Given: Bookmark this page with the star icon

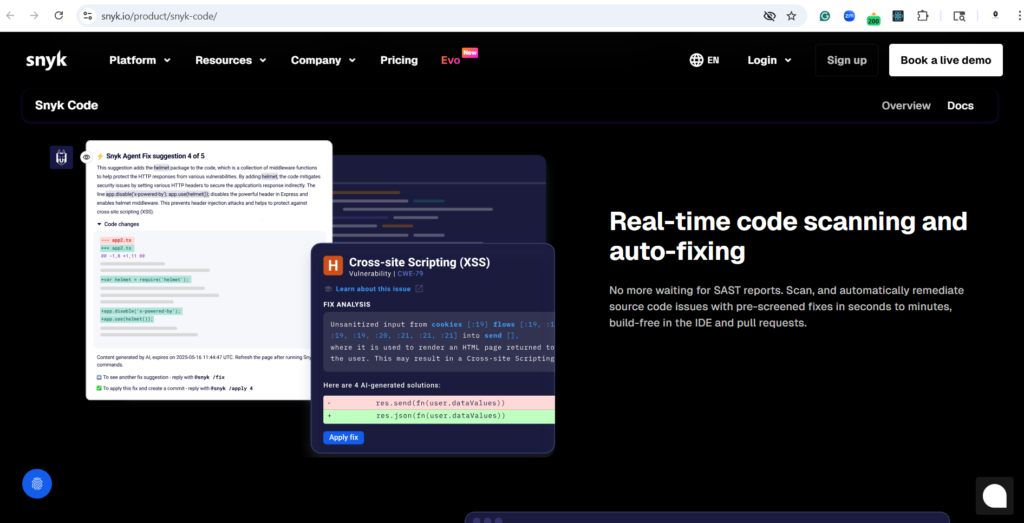Looking at the screenshot, I should tap(791, 16).
